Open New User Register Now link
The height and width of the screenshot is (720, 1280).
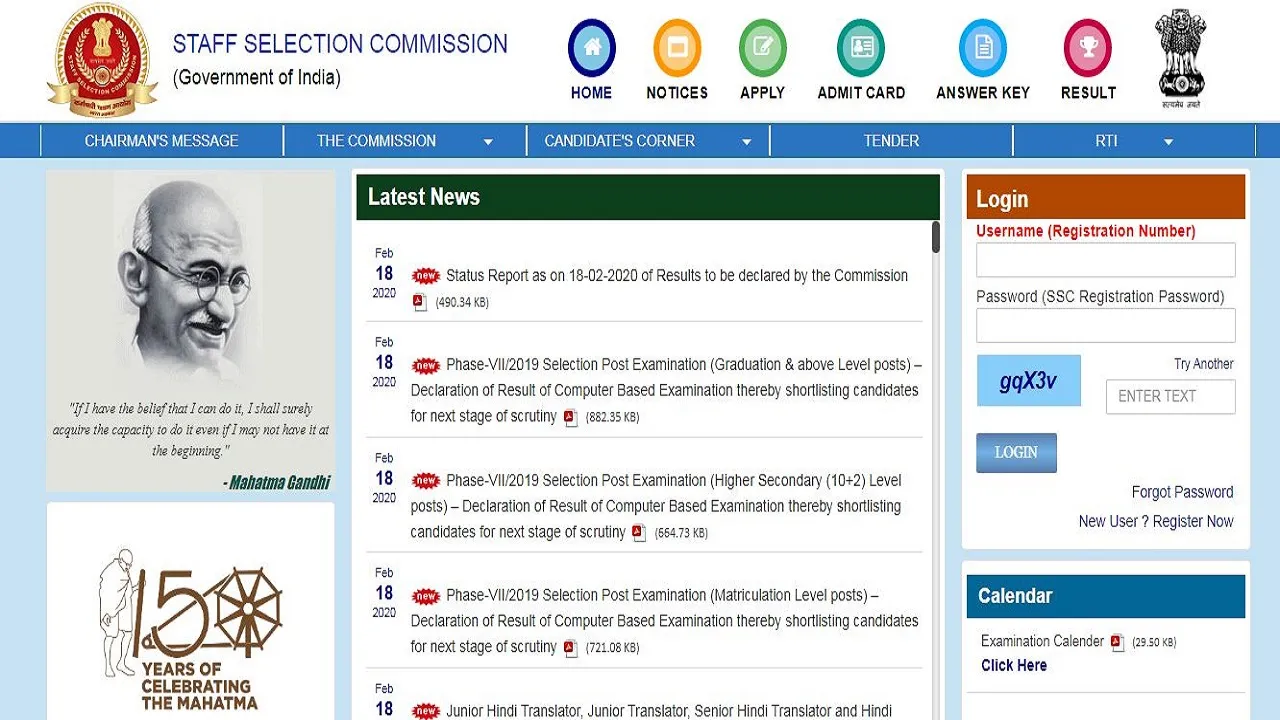click(1156, 521)
